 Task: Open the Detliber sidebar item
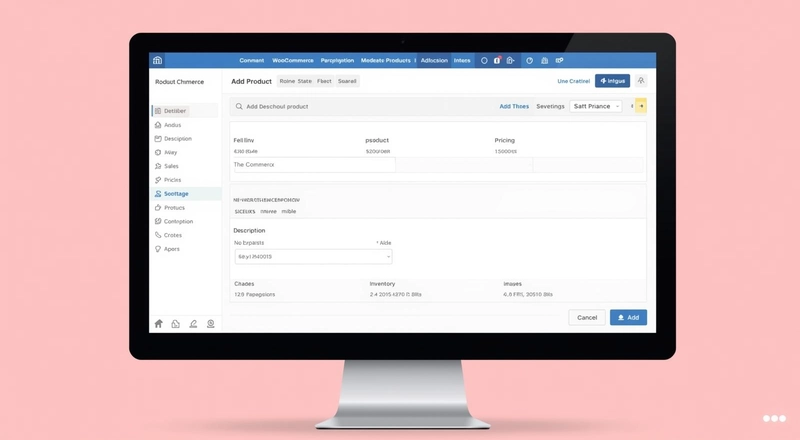coord(185,111)
